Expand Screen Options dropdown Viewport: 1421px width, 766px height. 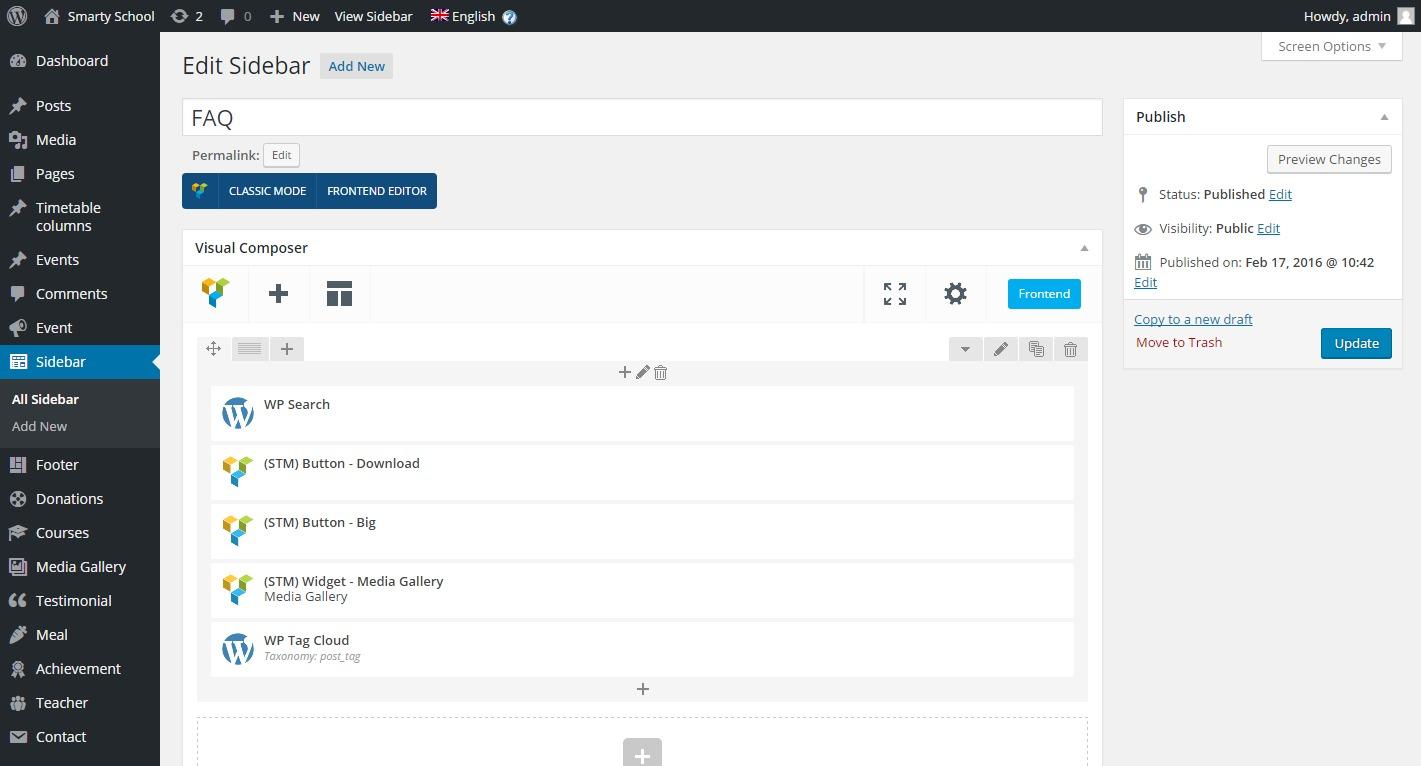click(x=1331, y=46)
